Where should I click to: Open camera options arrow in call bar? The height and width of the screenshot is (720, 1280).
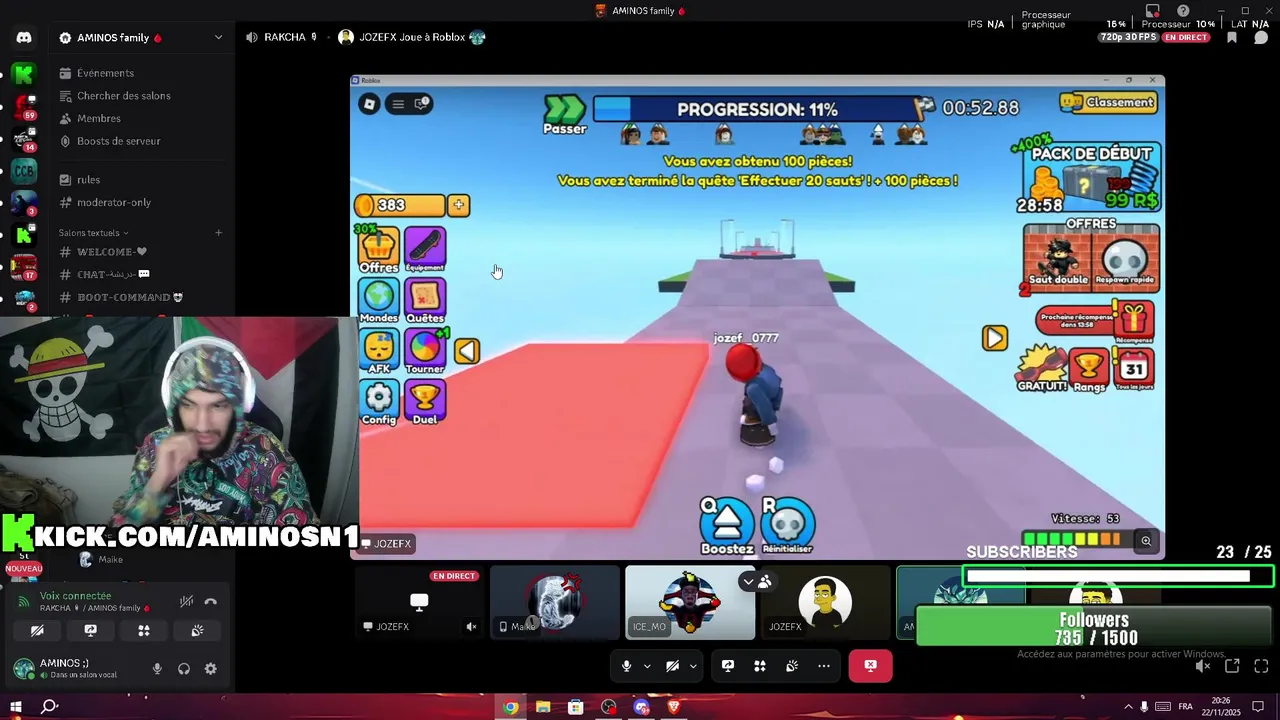coord(693,666)
